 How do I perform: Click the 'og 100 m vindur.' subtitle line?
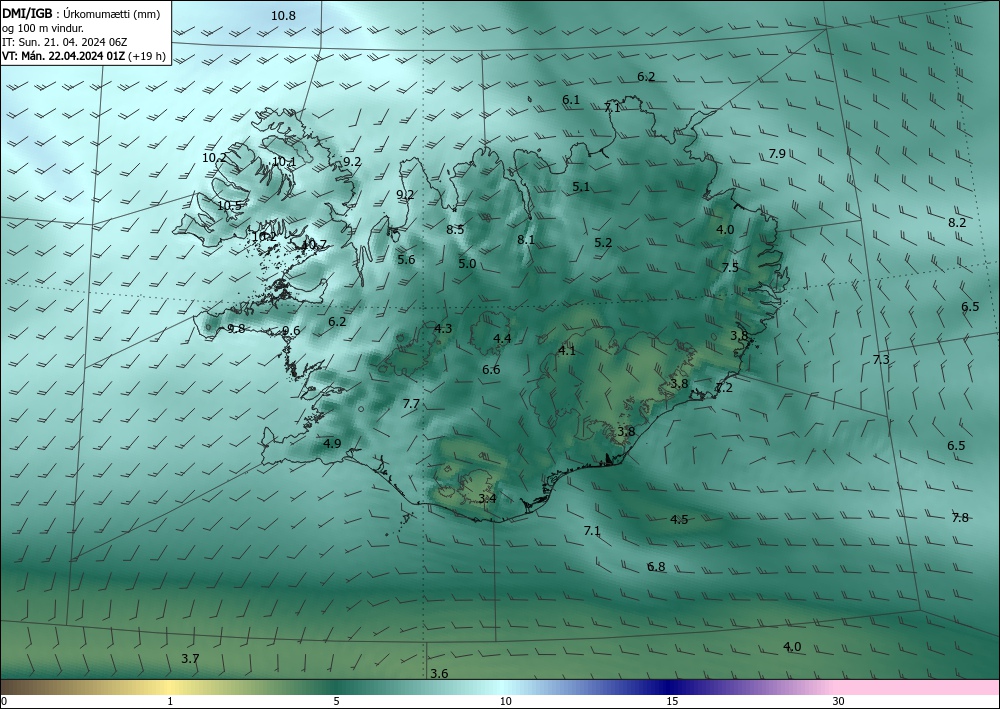pos(43,29)
